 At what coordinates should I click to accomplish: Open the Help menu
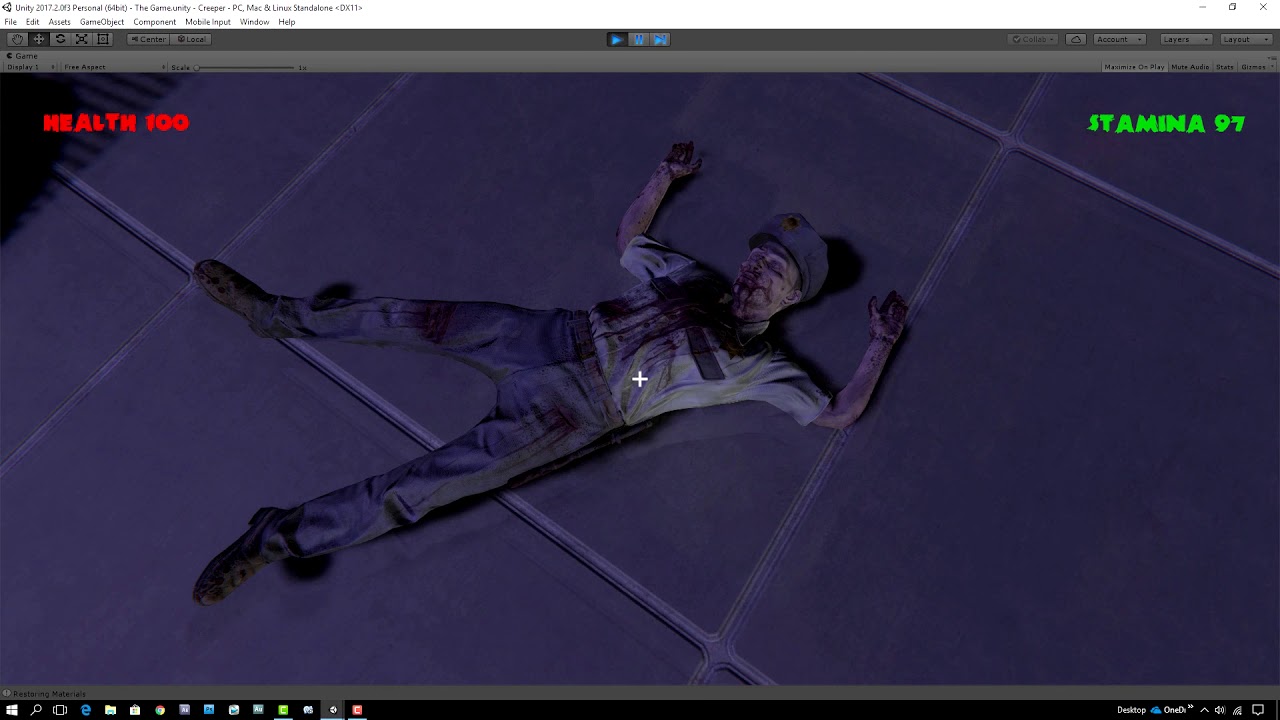click(287, 22)
